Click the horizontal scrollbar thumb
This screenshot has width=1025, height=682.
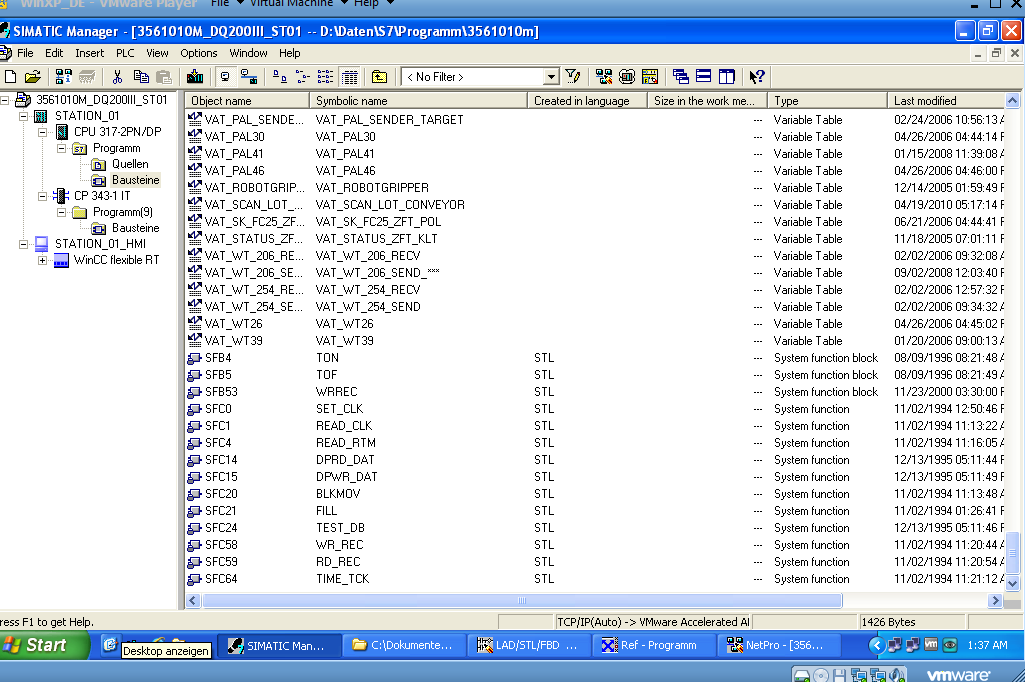pyautogui.click(x=522, y=600)
